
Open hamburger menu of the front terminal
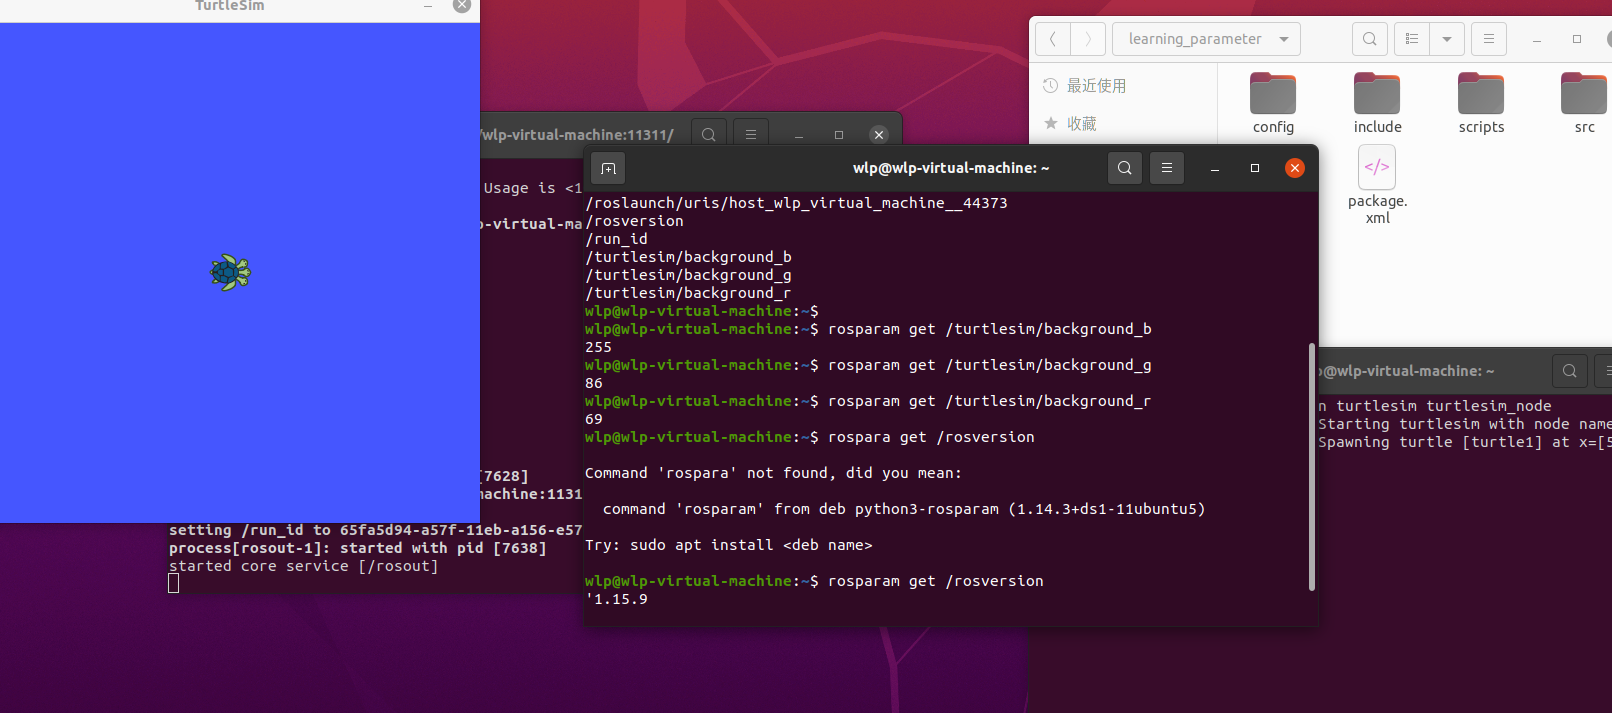[x=1167, y=168]
